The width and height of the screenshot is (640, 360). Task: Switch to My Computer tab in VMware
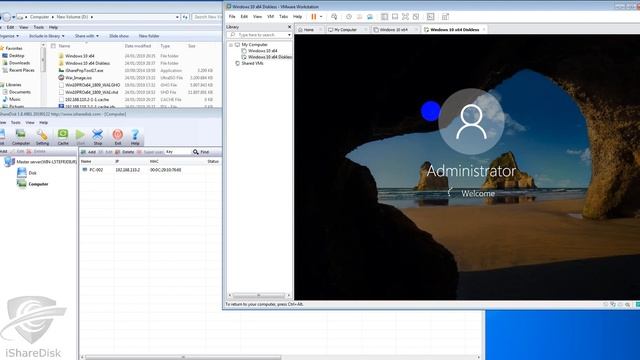(x=345, y=30)
